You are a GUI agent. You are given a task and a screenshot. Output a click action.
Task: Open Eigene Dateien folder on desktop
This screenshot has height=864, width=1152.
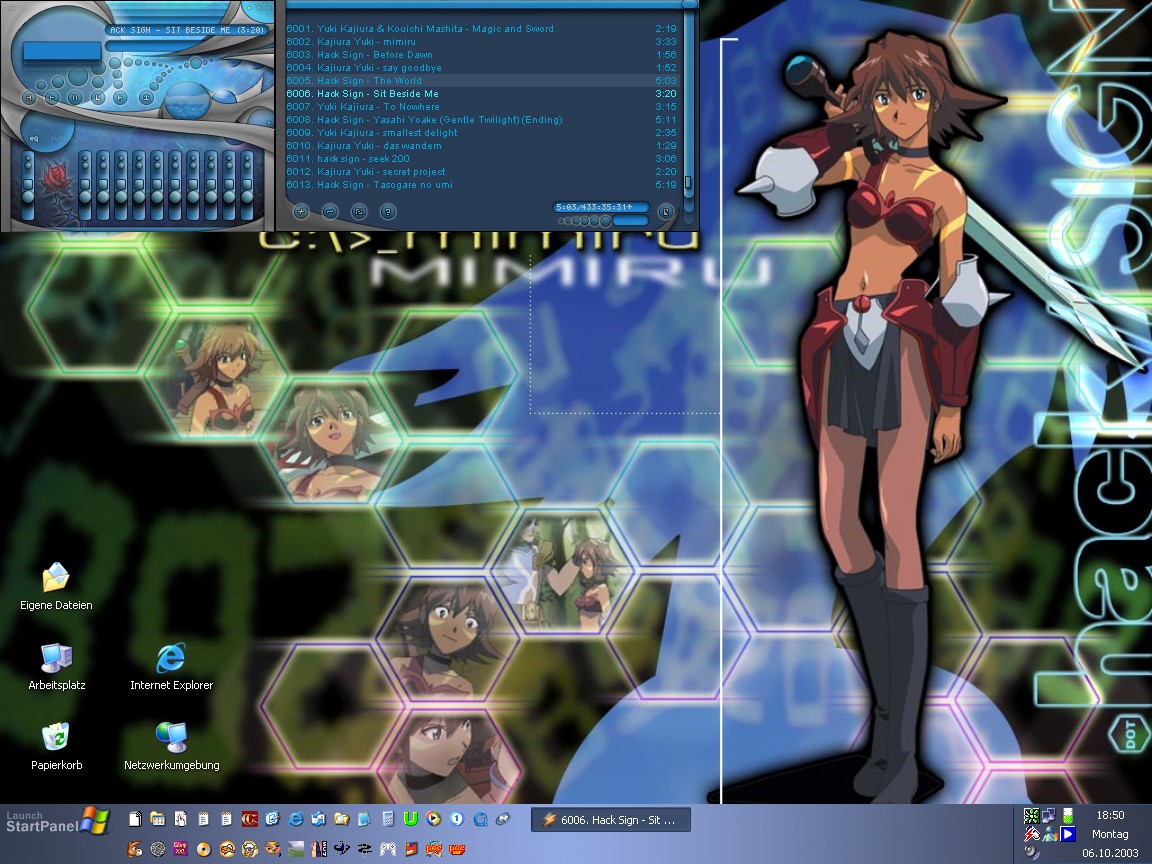tap(56, 577)
